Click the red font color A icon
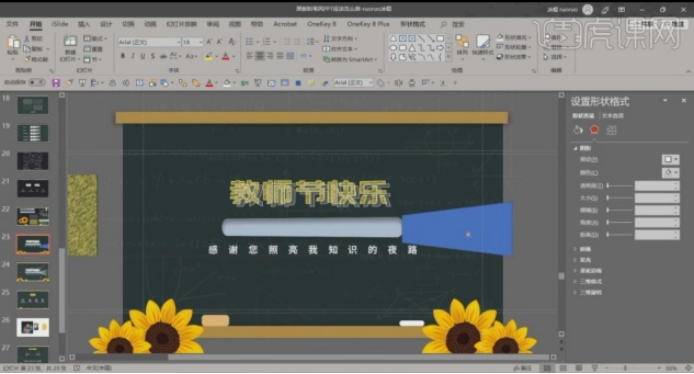Image resolution: width=694 pixels, height=374 pixels. 226,56
